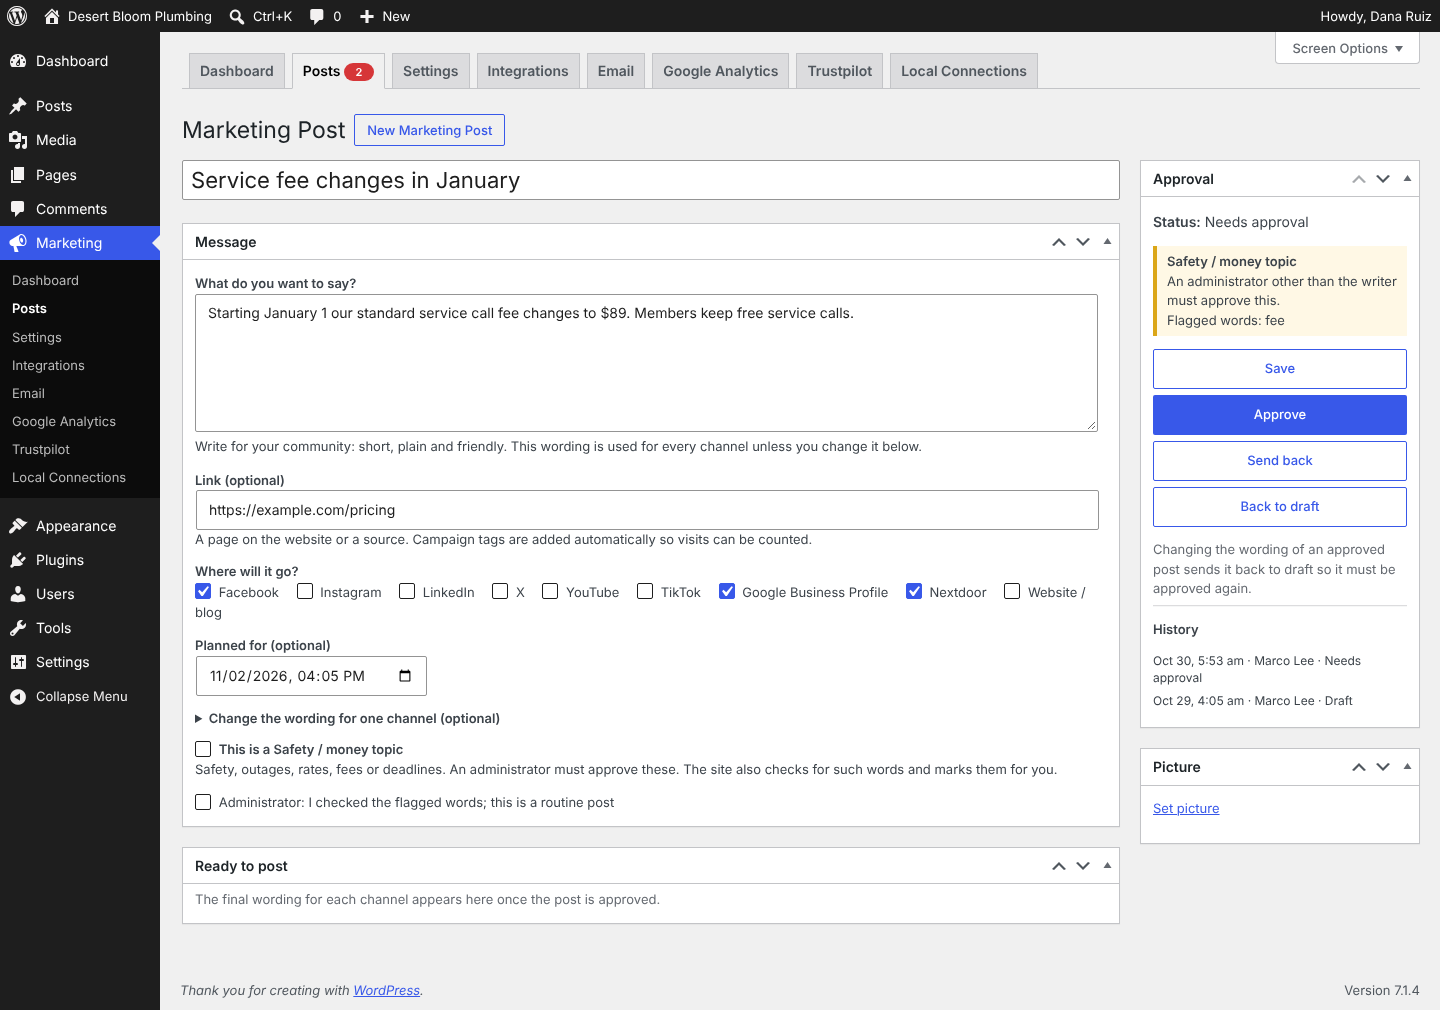Move the Approval panel down

point(1383,179)
